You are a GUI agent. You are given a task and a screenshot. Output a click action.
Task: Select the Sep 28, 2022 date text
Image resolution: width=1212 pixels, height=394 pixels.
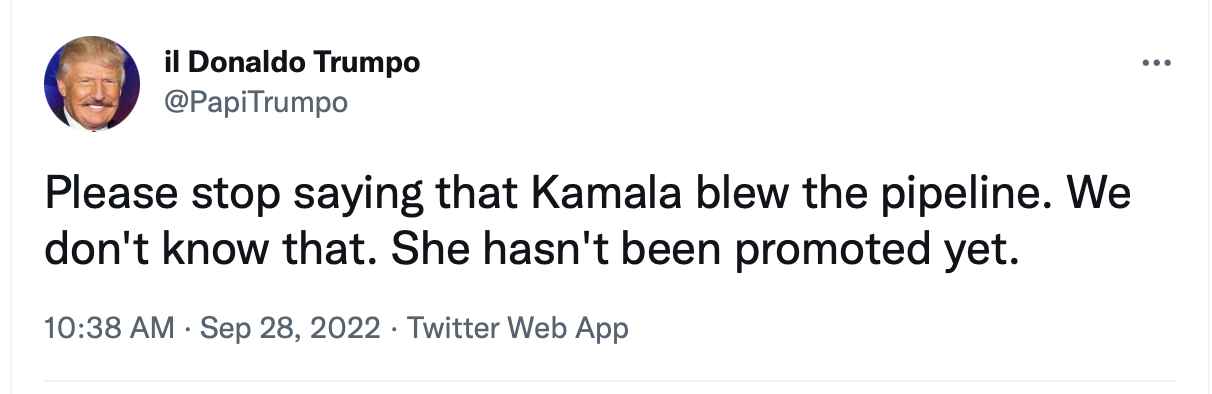tap(291, 327)
